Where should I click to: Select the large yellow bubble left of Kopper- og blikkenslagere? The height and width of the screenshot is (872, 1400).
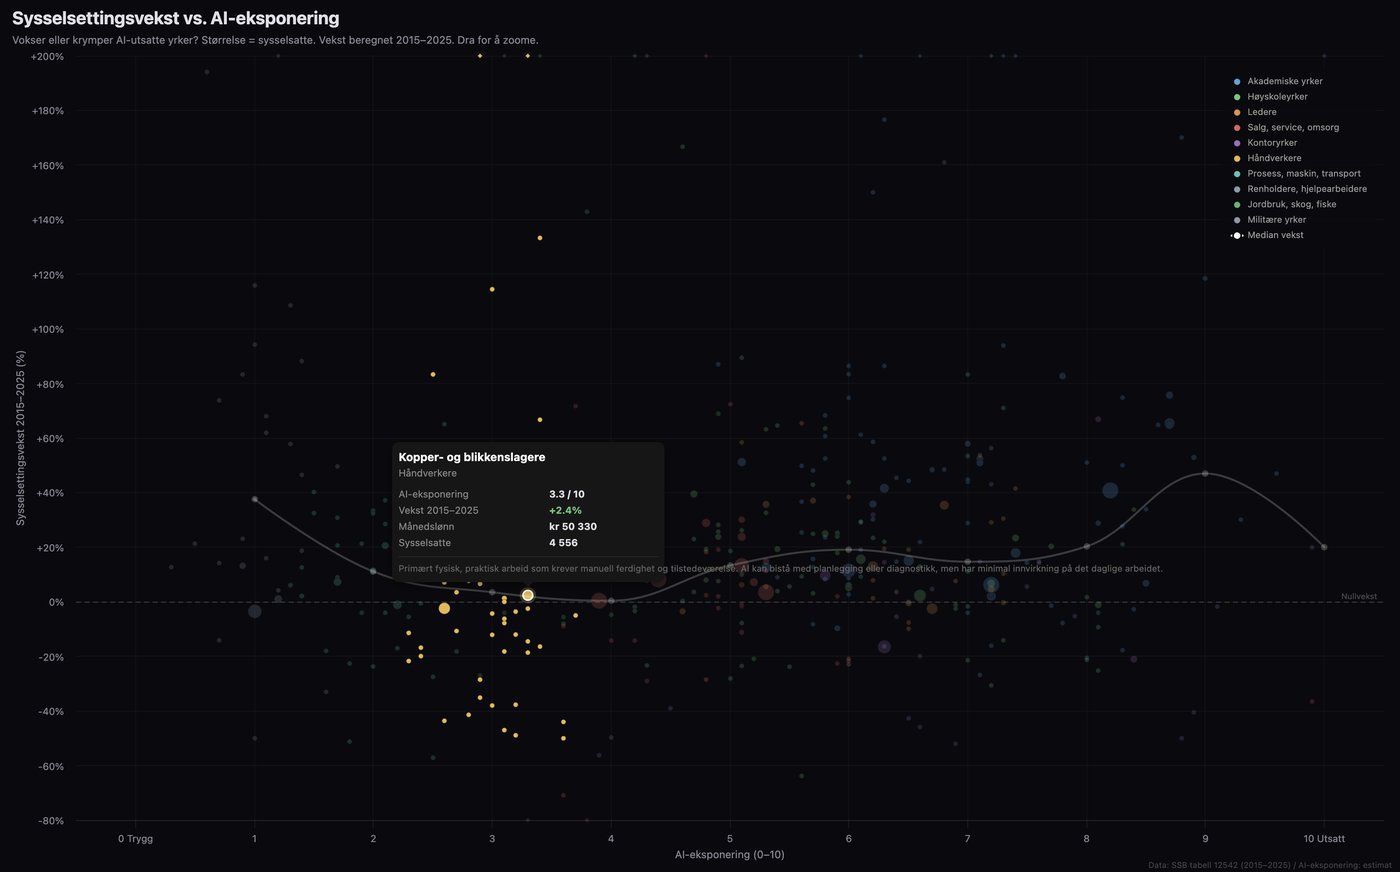[x=444, y=608]
